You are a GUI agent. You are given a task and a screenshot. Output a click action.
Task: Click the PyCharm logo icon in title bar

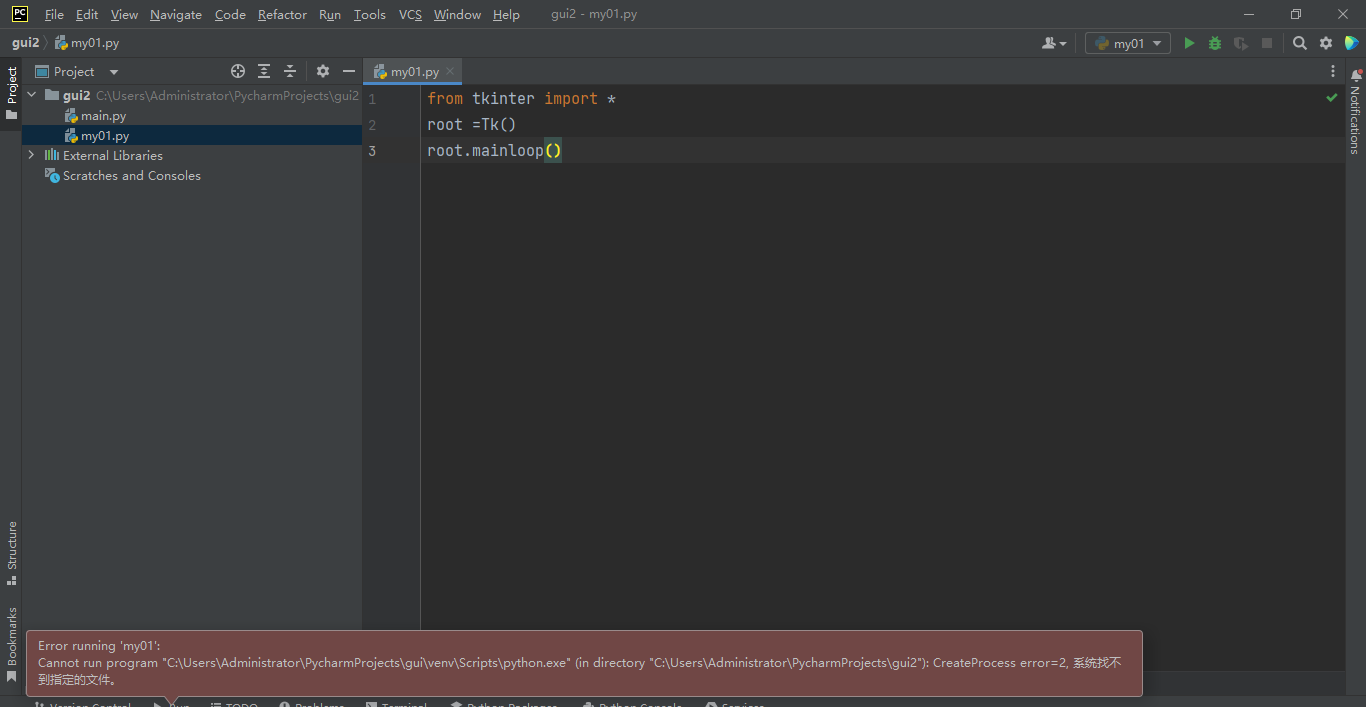[20, 14]
